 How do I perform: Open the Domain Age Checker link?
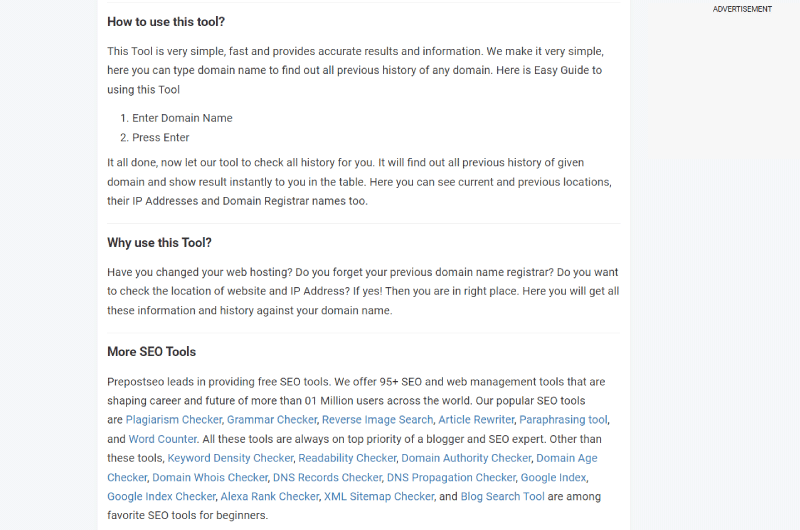pos(566,458)
